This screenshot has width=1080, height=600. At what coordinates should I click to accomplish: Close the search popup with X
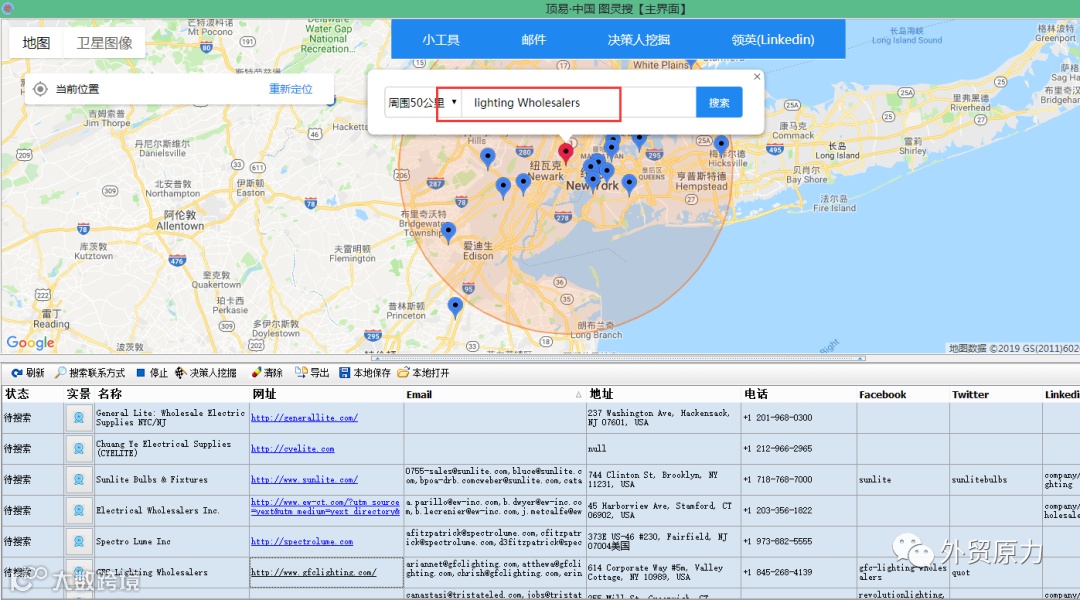[x=757, y=76]
